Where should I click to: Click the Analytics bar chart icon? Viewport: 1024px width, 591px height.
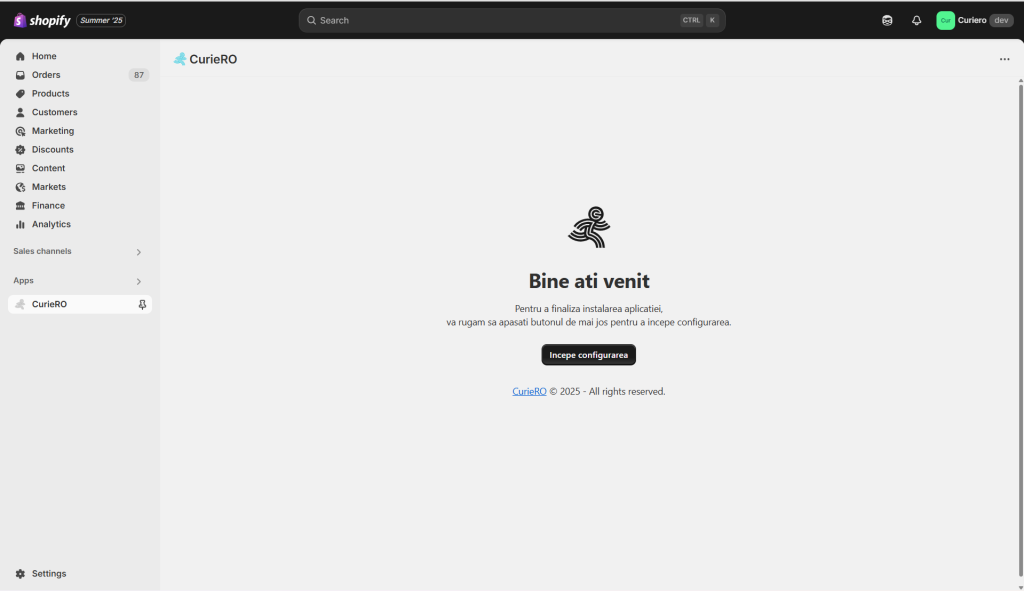click(20, 224)
